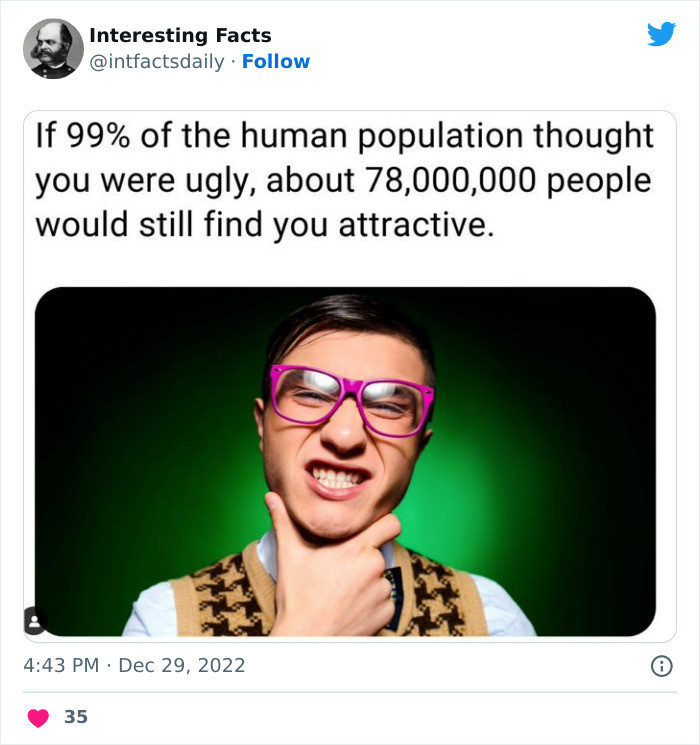The width and height of the screenshot is (700, 745).
Task: Click the word "attractive" in the tweet
Action: click(414, 224)
